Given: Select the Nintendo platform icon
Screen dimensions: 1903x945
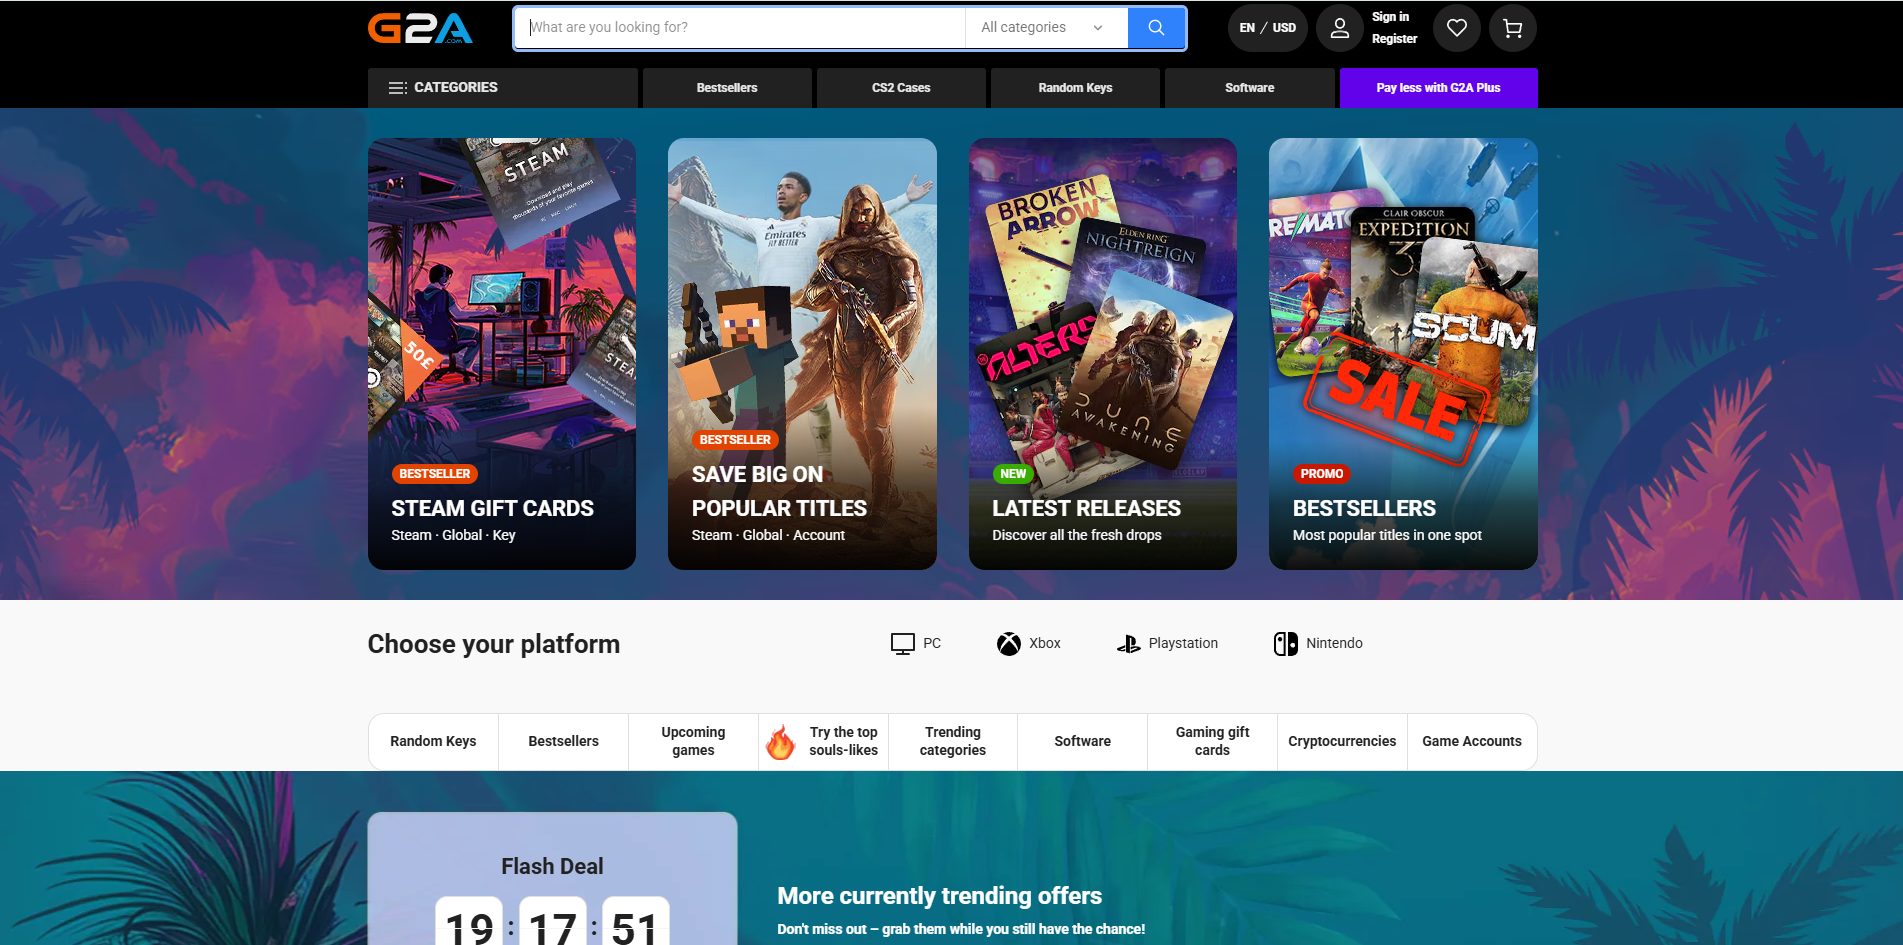Looking at the screenshot, I should coord(1285,643).
